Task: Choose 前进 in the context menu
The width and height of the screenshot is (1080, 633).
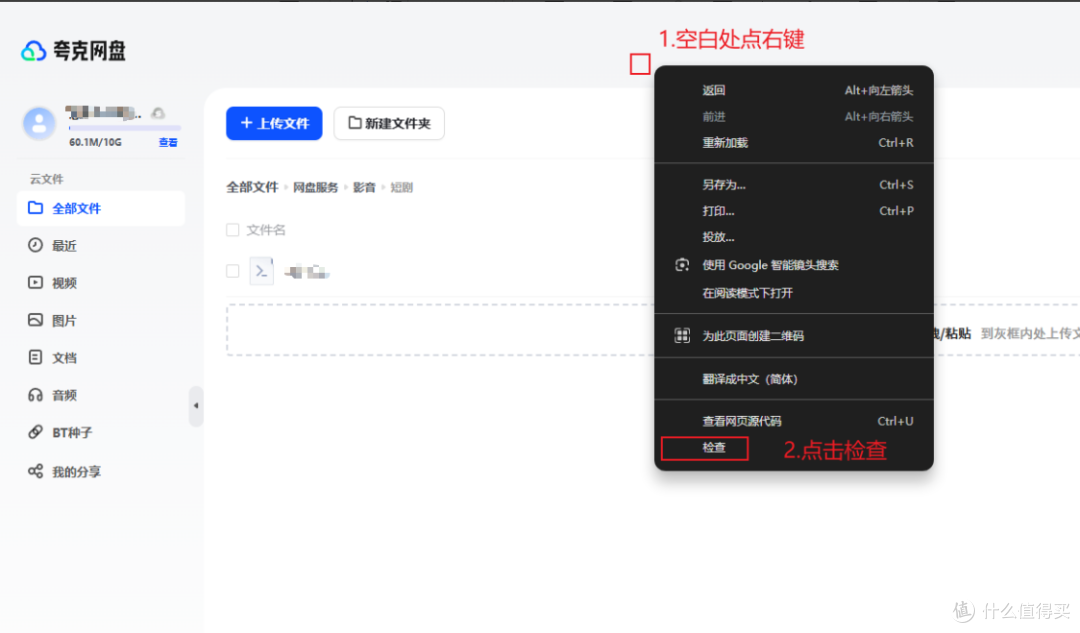Action: pyautogui.click(x=793, y=116)
